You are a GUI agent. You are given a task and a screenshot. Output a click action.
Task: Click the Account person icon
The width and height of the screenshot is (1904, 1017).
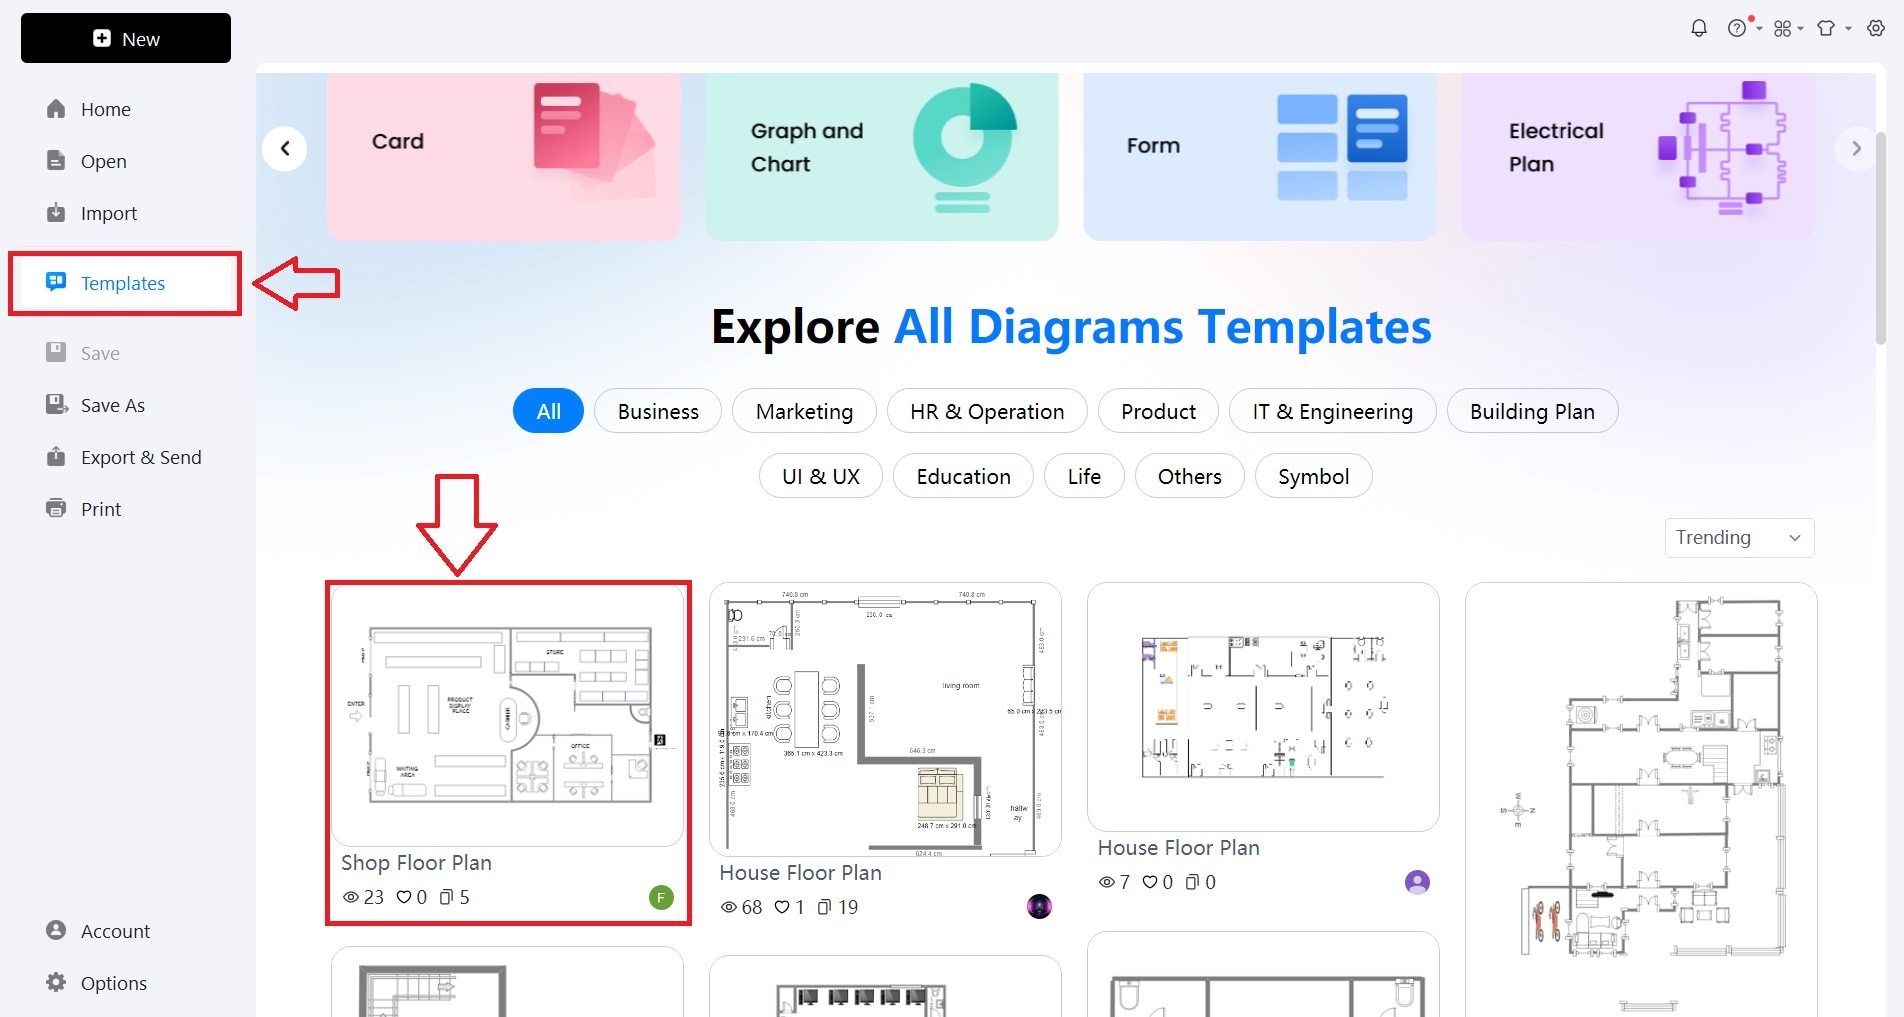(56, 931)
